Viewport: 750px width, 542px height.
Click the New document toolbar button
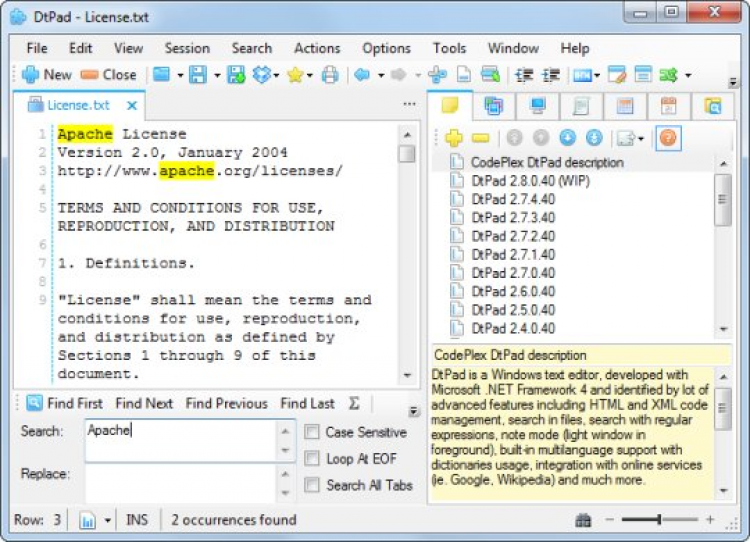coord(47,75)
